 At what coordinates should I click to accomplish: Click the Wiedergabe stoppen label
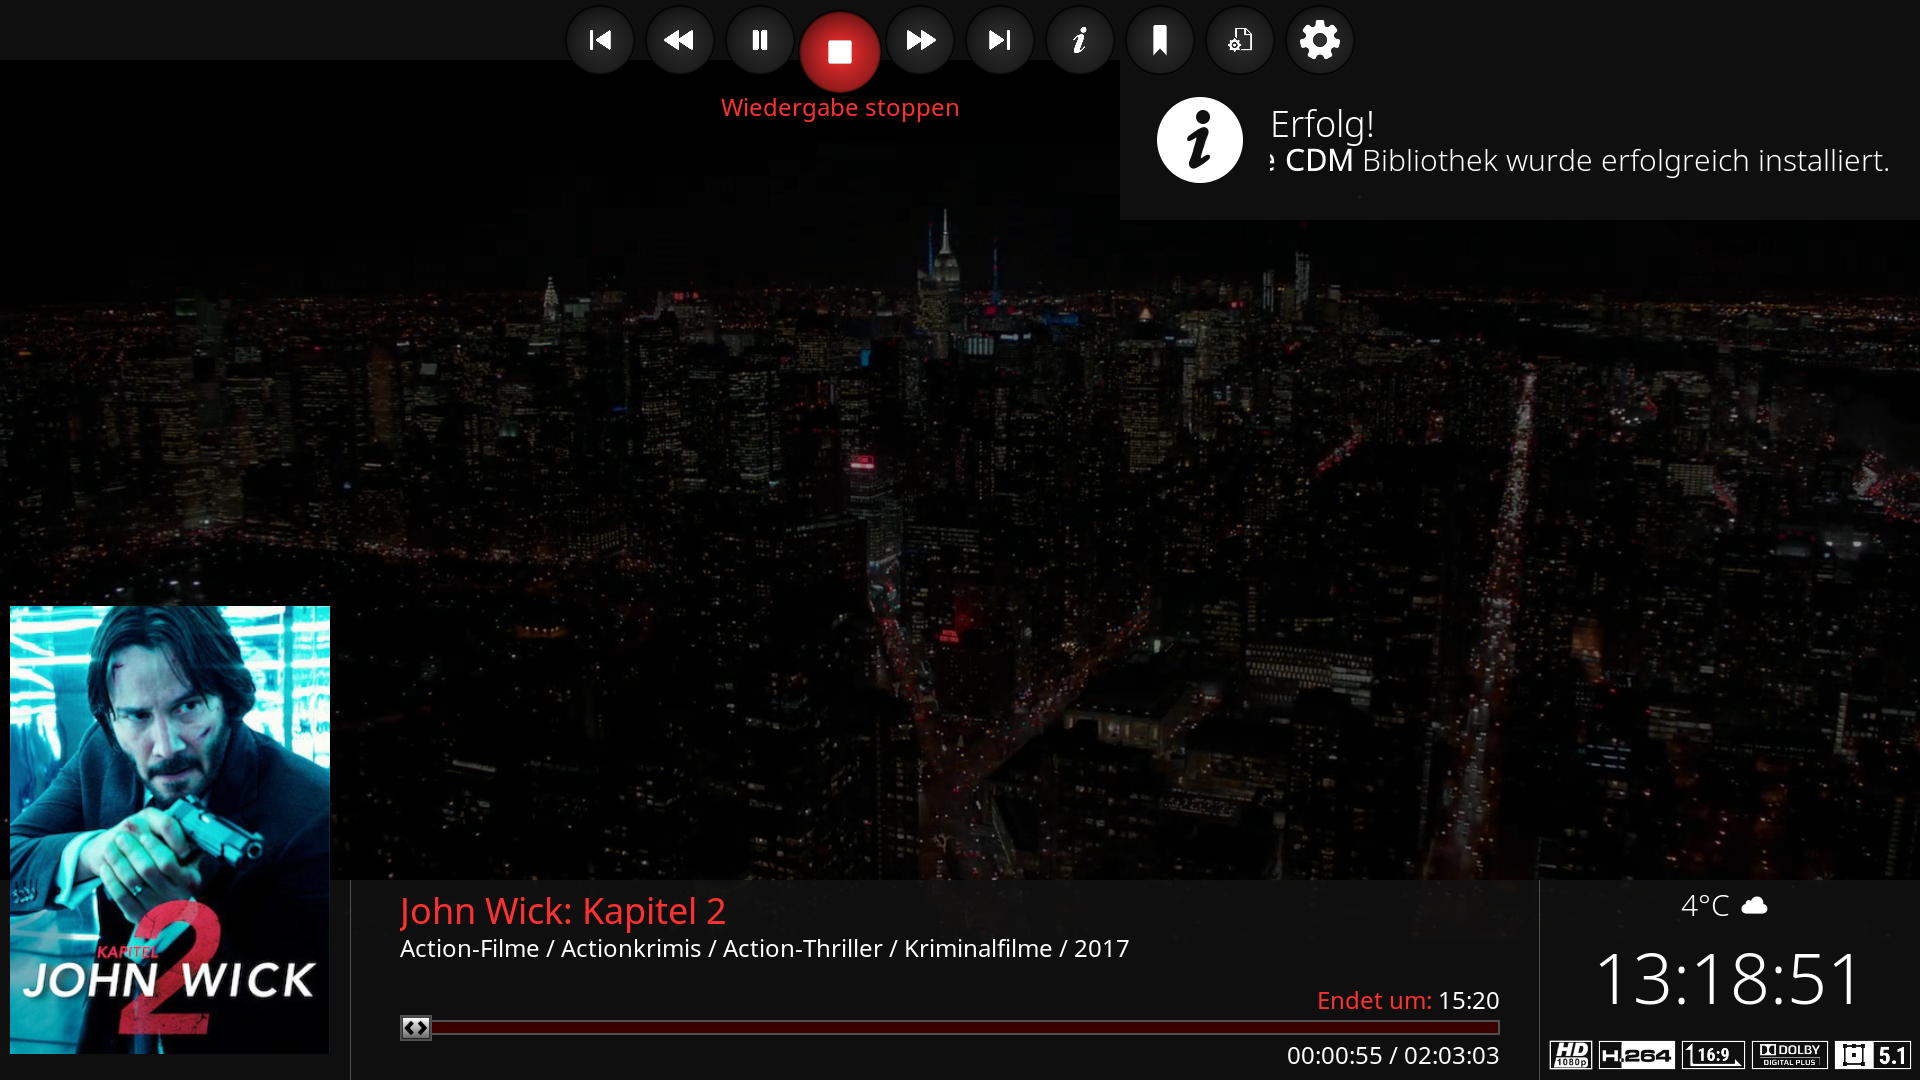(x=840, y=107)
